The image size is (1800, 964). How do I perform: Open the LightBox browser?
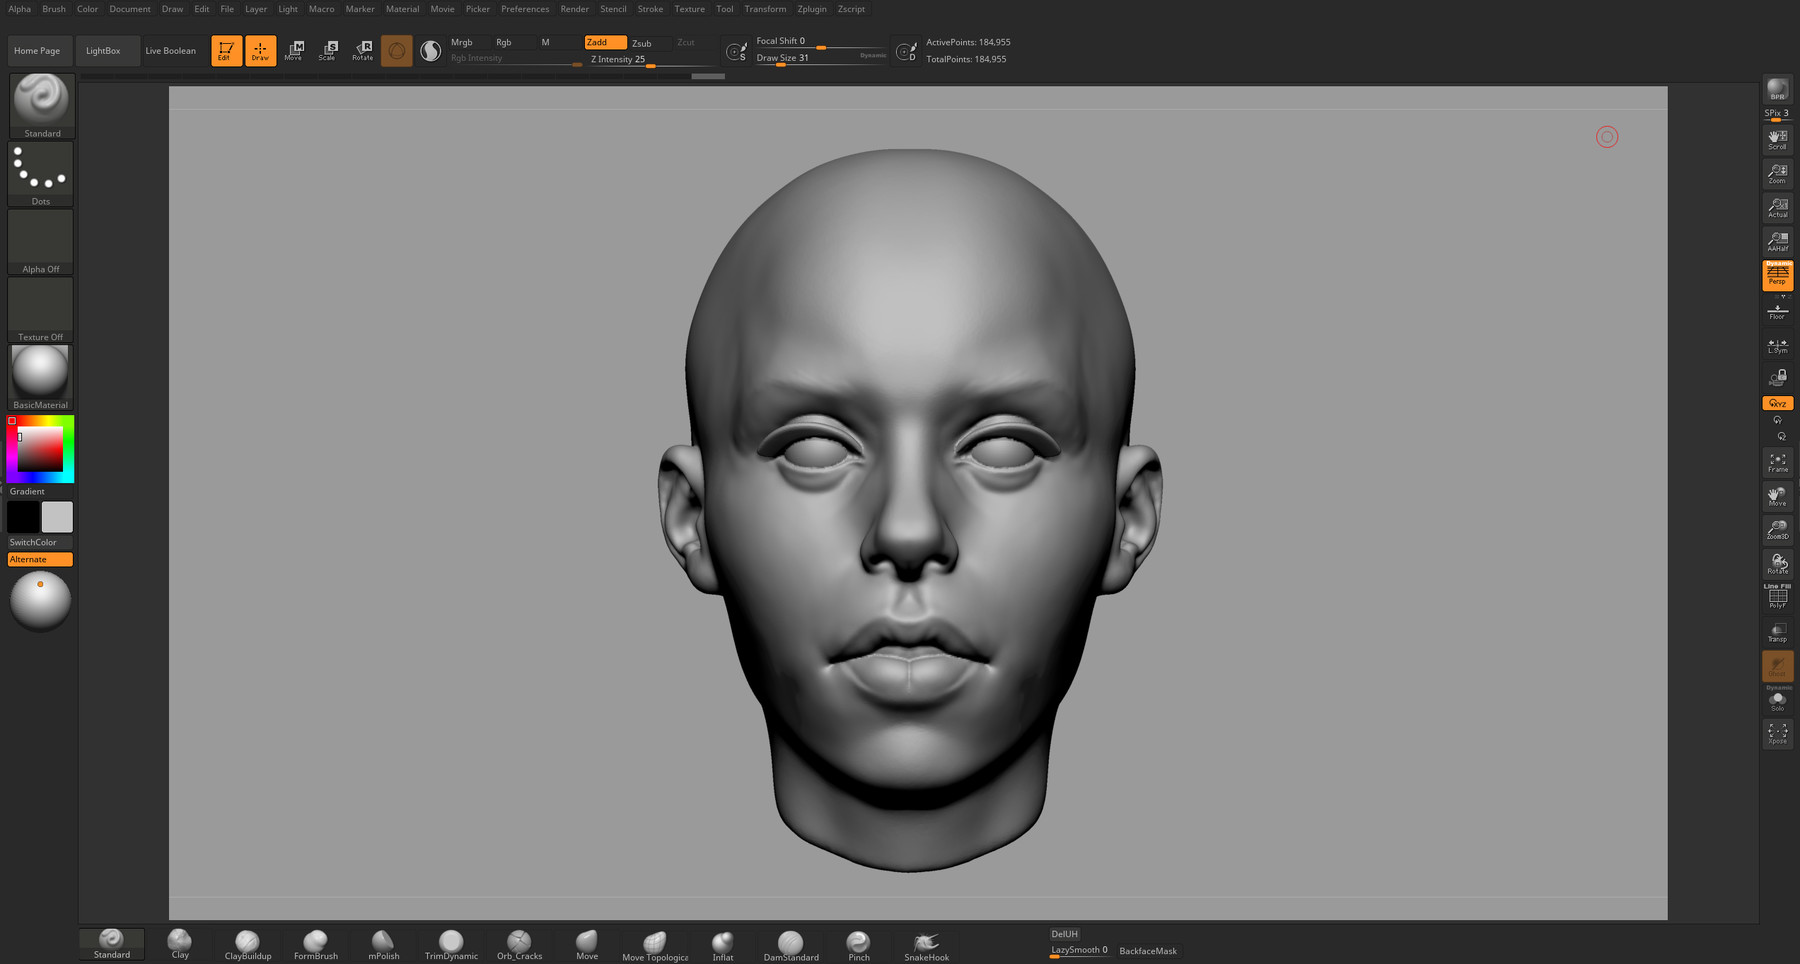click(107, 50)
